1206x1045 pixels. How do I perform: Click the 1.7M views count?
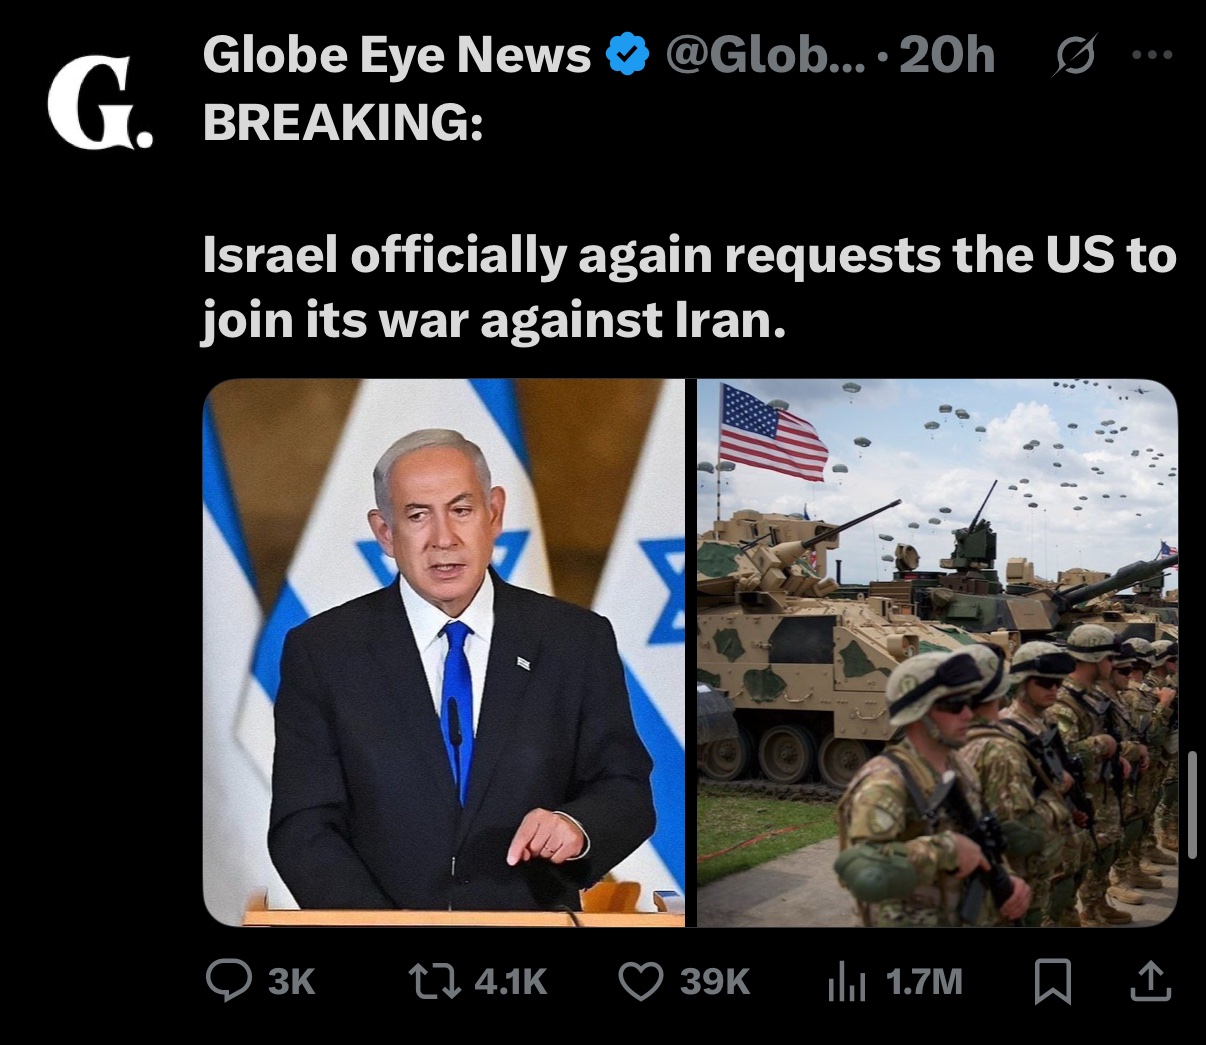pos(924,982)
